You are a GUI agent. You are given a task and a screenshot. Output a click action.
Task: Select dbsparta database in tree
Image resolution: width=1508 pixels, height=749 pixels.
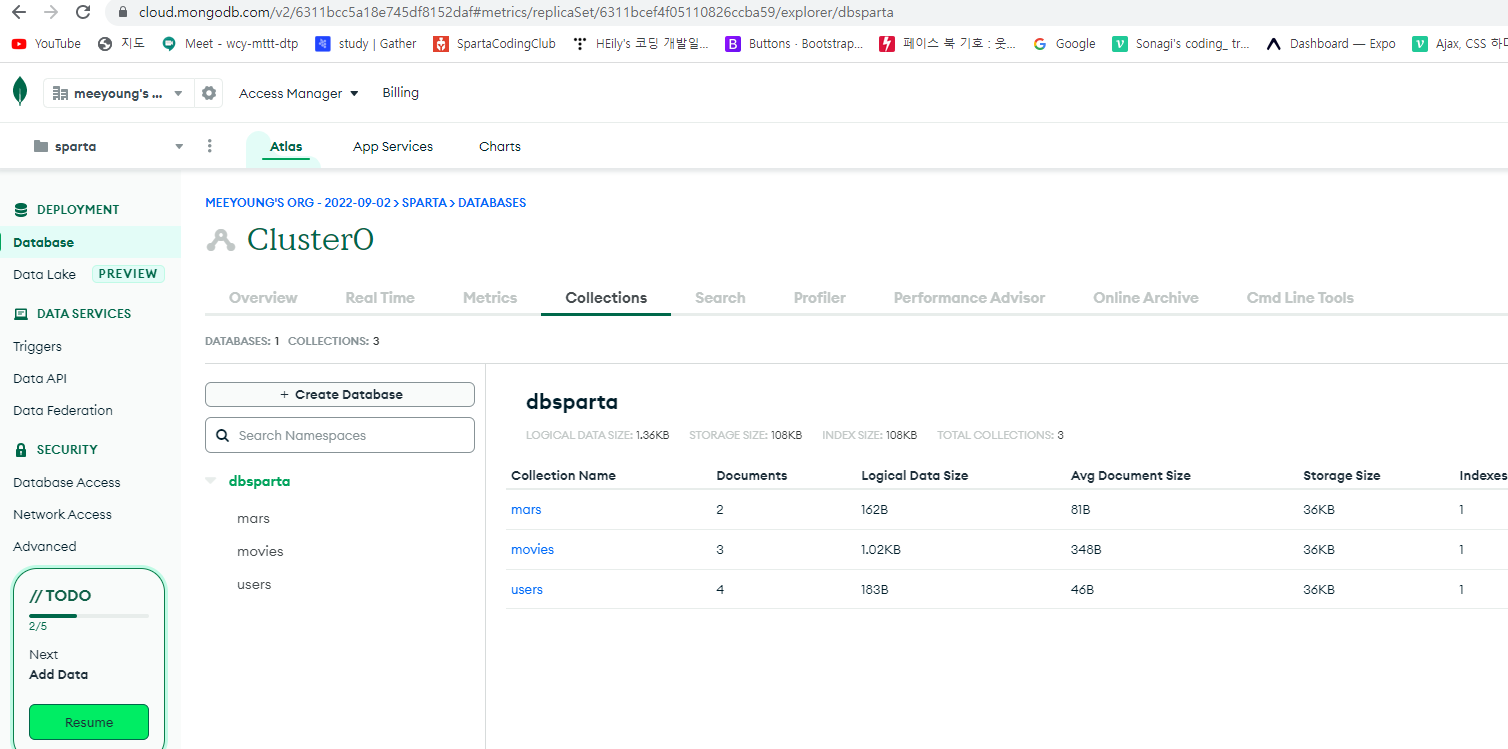pos(259,481)
